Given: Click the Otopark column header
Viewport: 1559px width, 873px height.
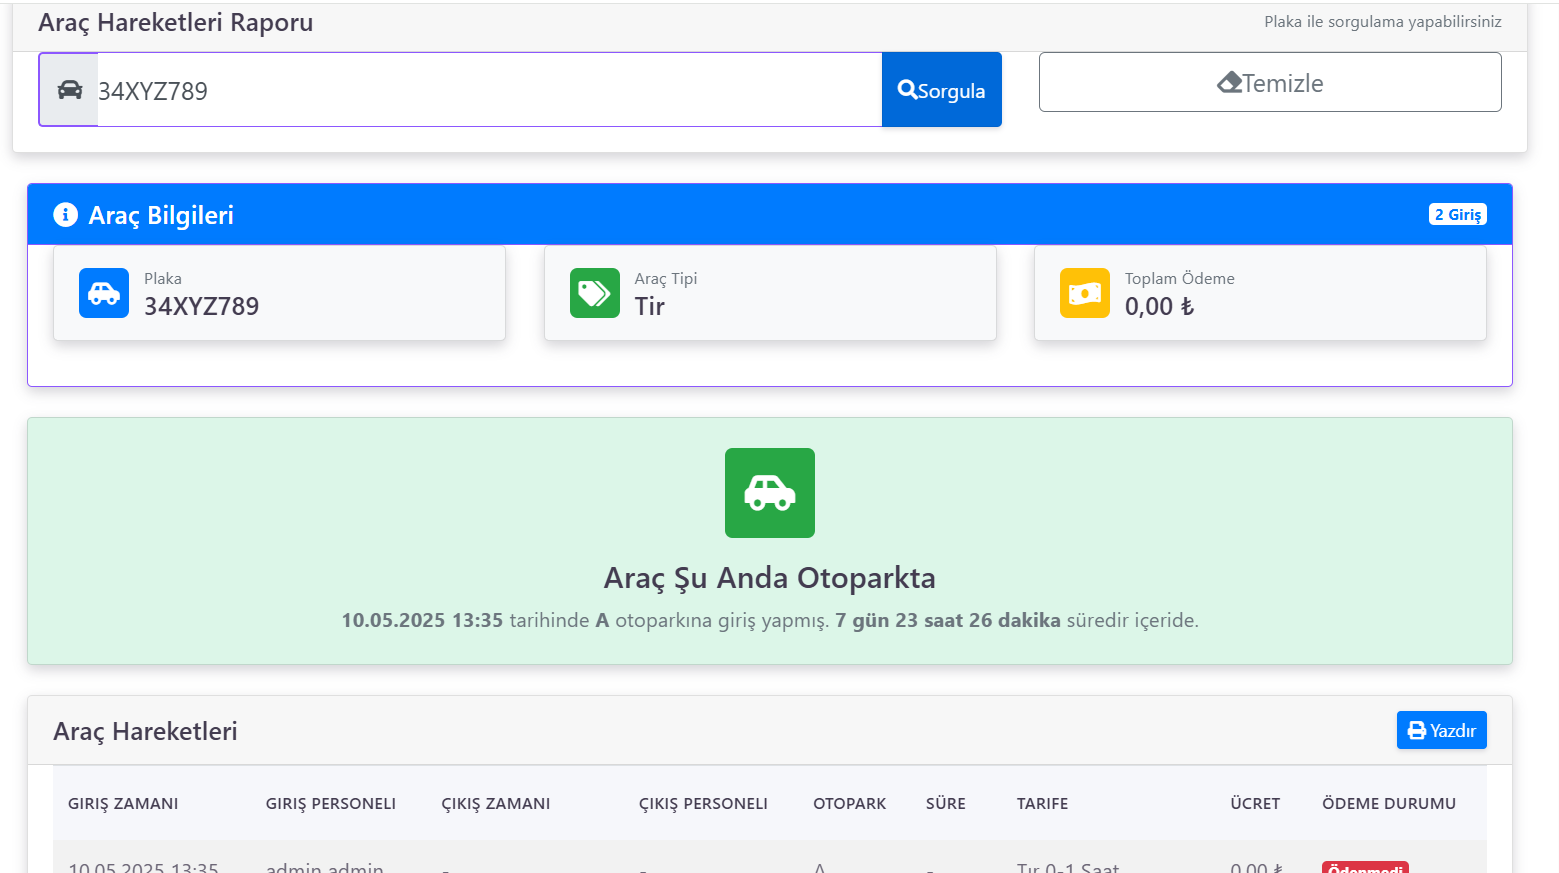Looking at the screenshot, I should pos(849,804).
